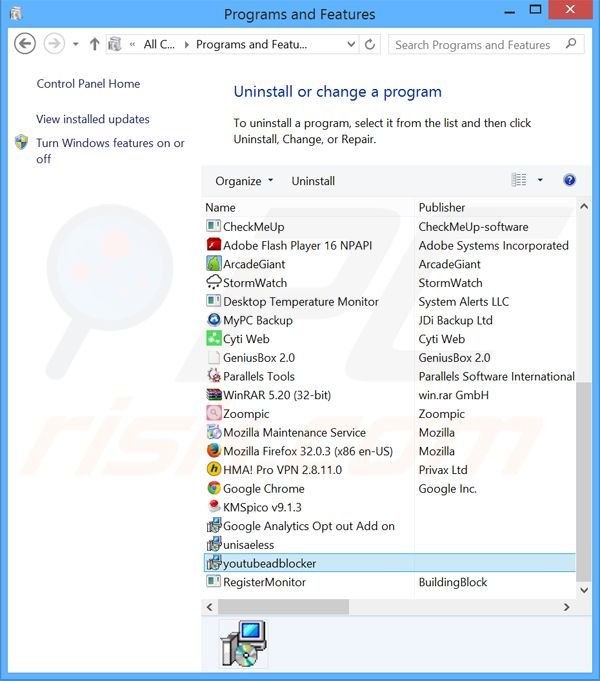Click the Adobe Flash Player icon
The width and height of the screenshot is (600, 681).
tap(213, 245)
